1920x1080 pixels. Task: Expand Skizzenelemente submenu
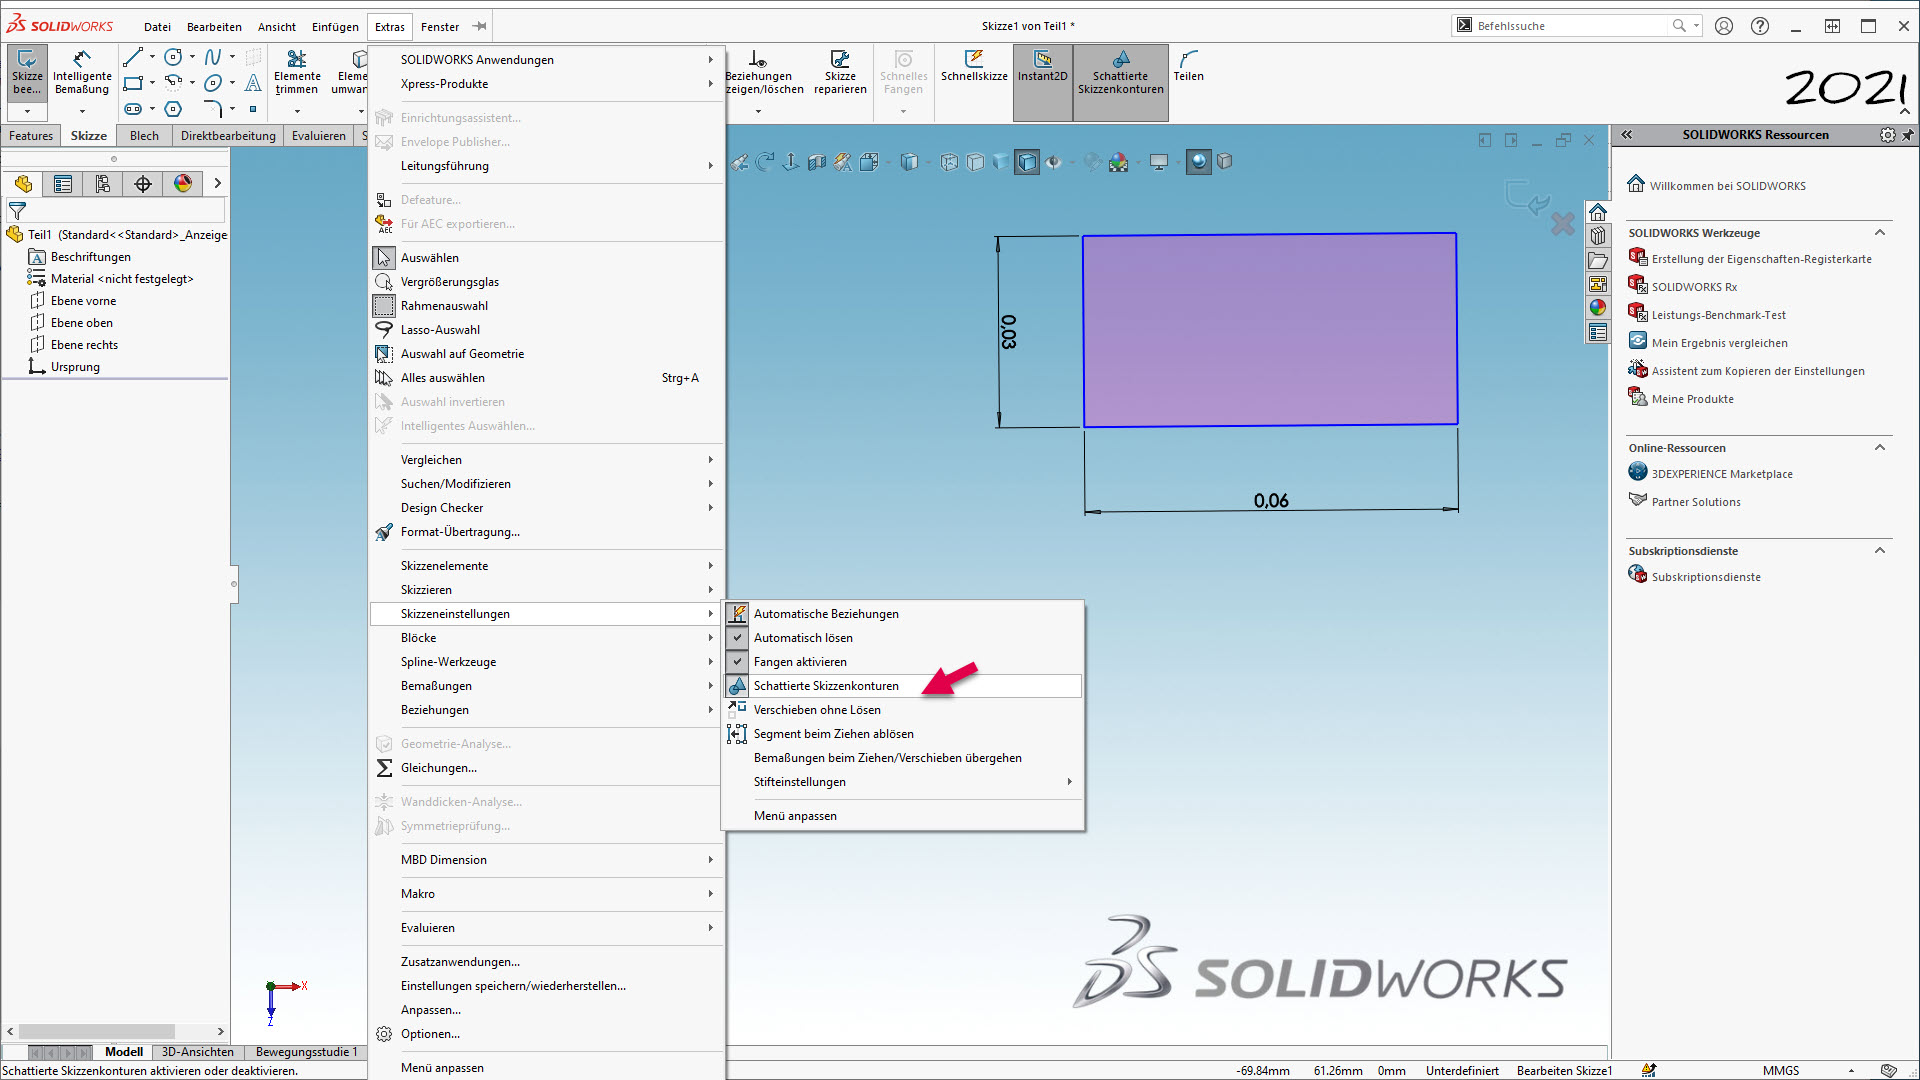546,566
